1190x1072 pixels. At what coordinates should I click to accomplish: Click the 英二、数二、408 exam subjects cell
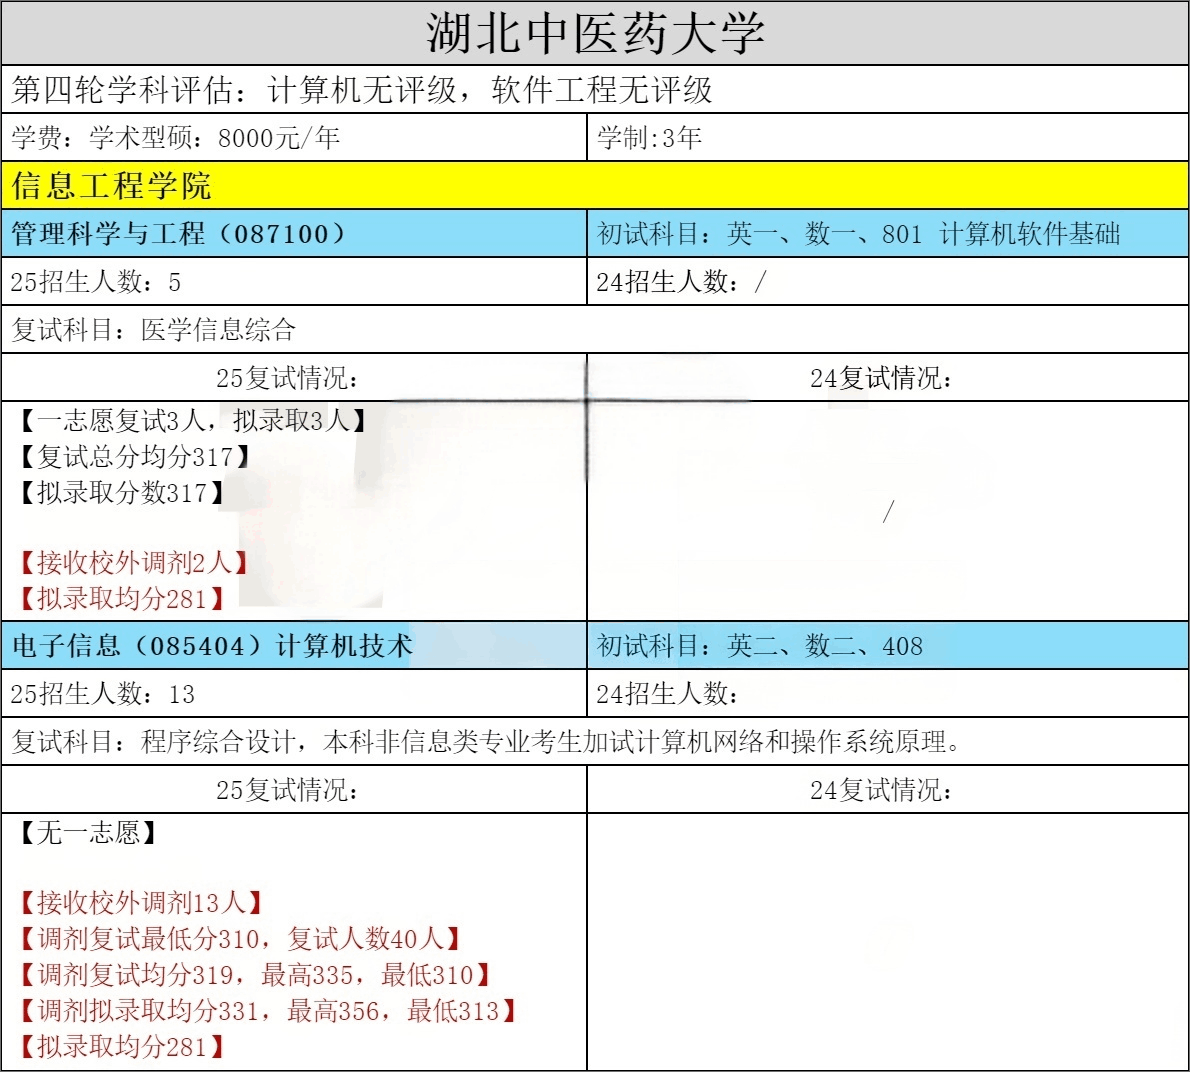click(760, 646)
